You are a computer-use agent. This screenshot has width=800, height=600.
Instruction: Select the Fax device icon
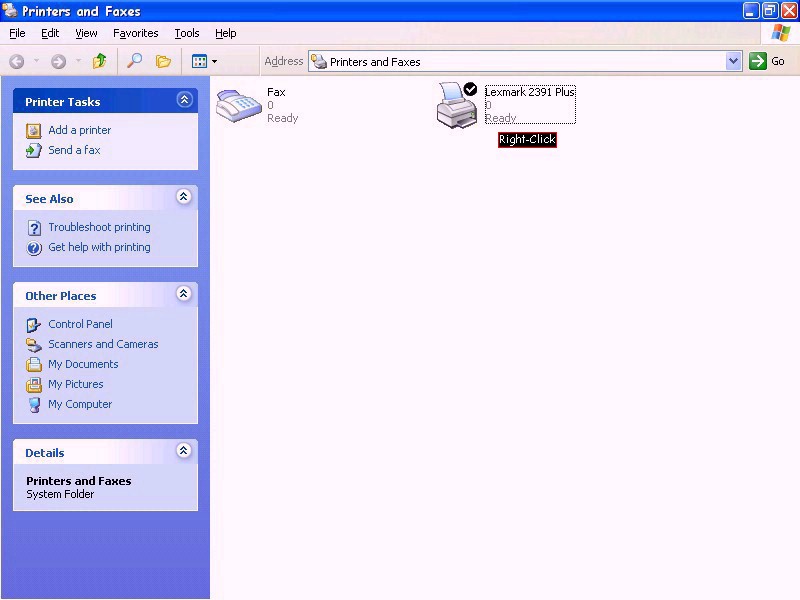[x=239, y=106]
